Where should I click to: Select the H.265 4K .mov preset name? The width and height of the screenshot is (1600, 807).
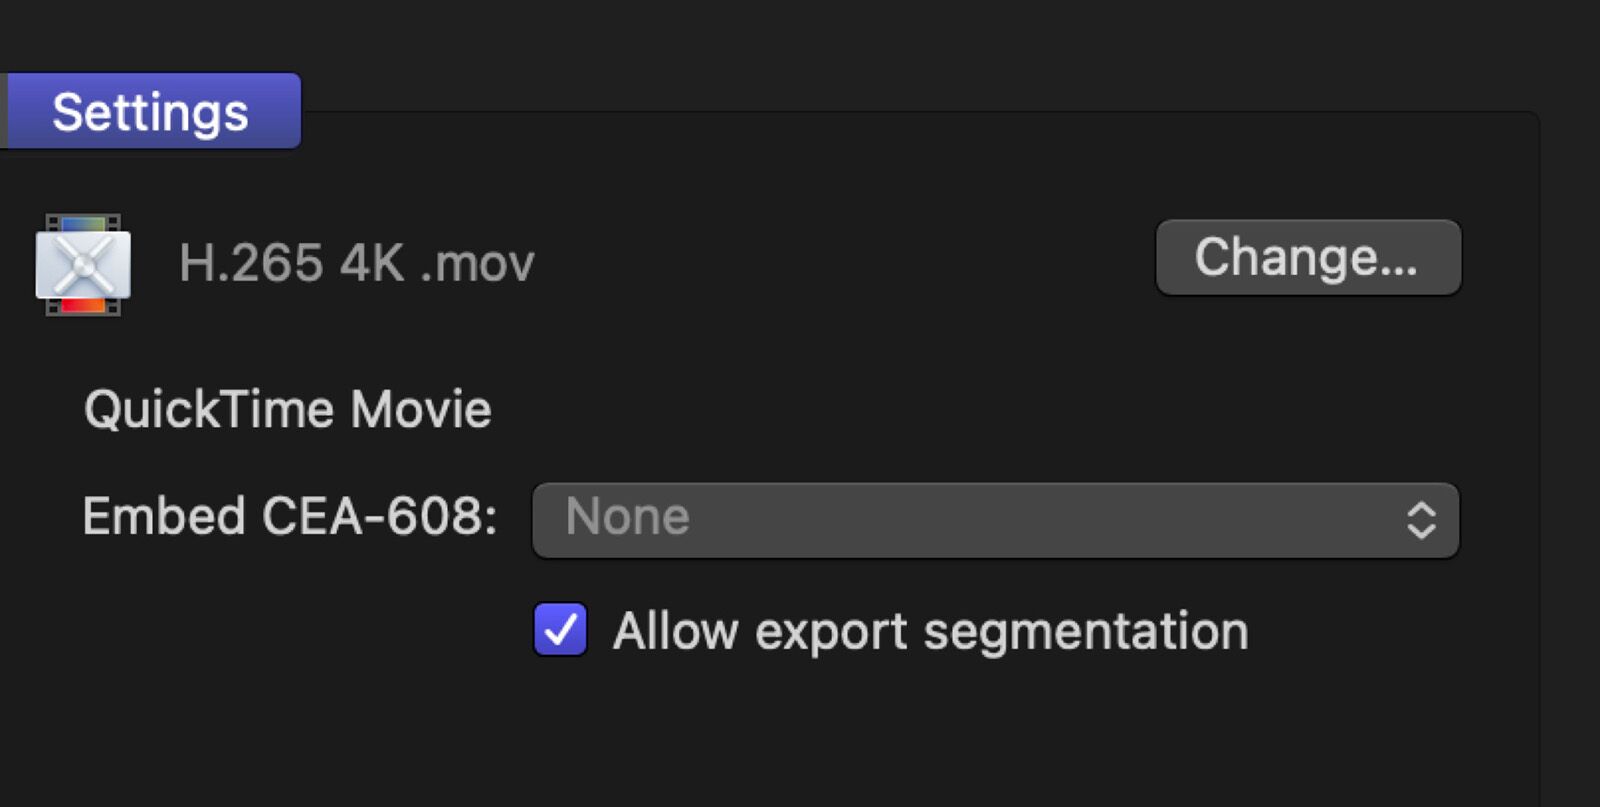[x=355, y=263]
